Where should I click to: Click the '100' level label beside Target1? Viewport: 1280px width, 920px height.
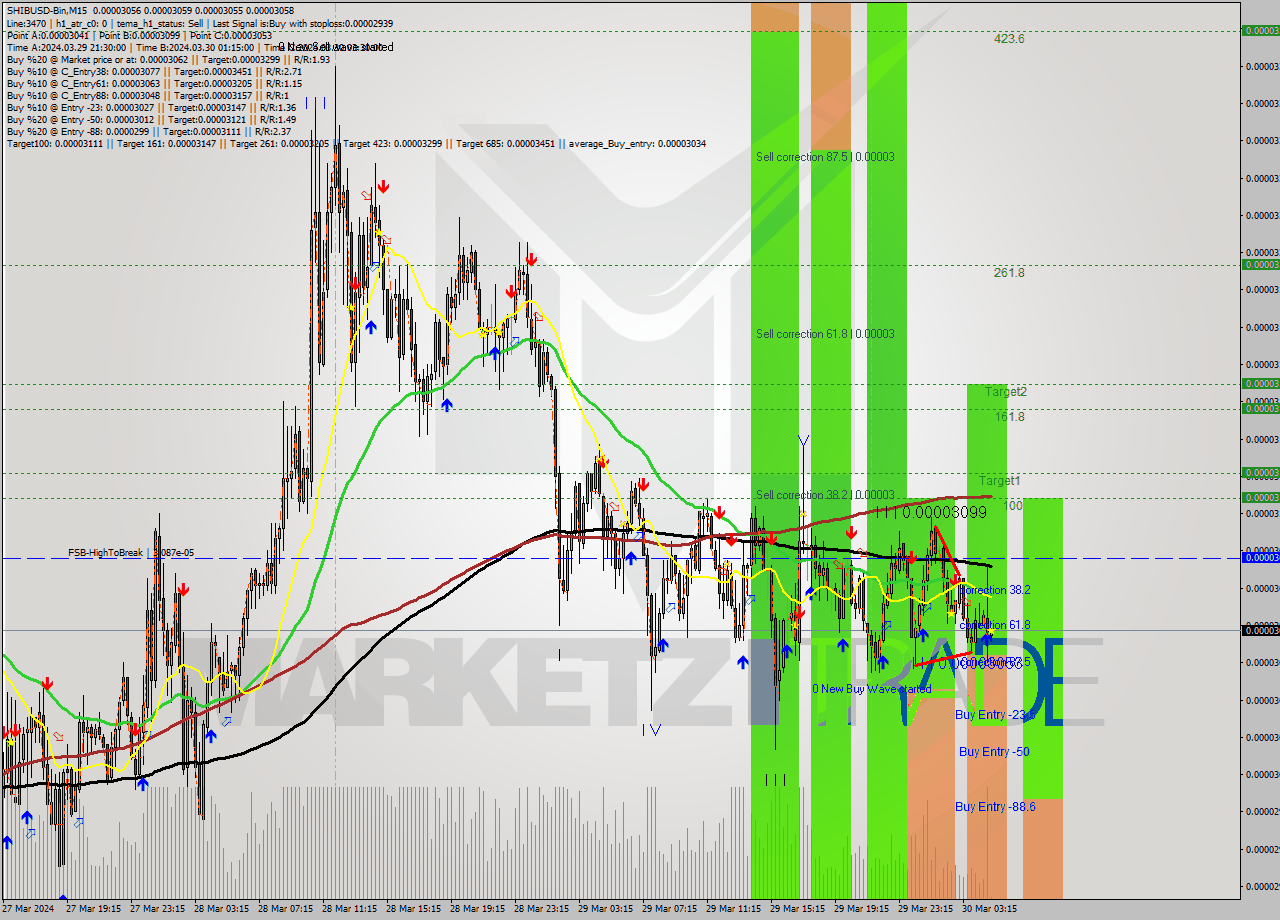[x=1013, y=506]
